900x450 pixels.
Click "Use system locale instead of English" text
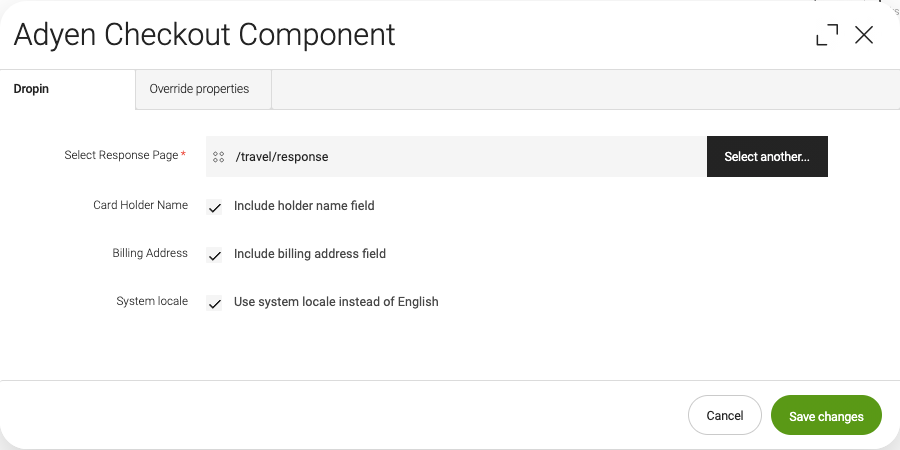tap(336, 302)
